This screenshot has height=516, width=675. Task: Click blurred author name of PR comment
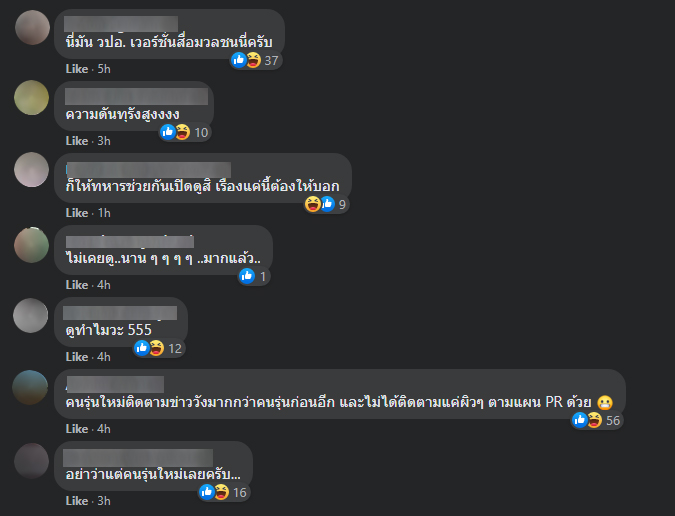point(115,384)
